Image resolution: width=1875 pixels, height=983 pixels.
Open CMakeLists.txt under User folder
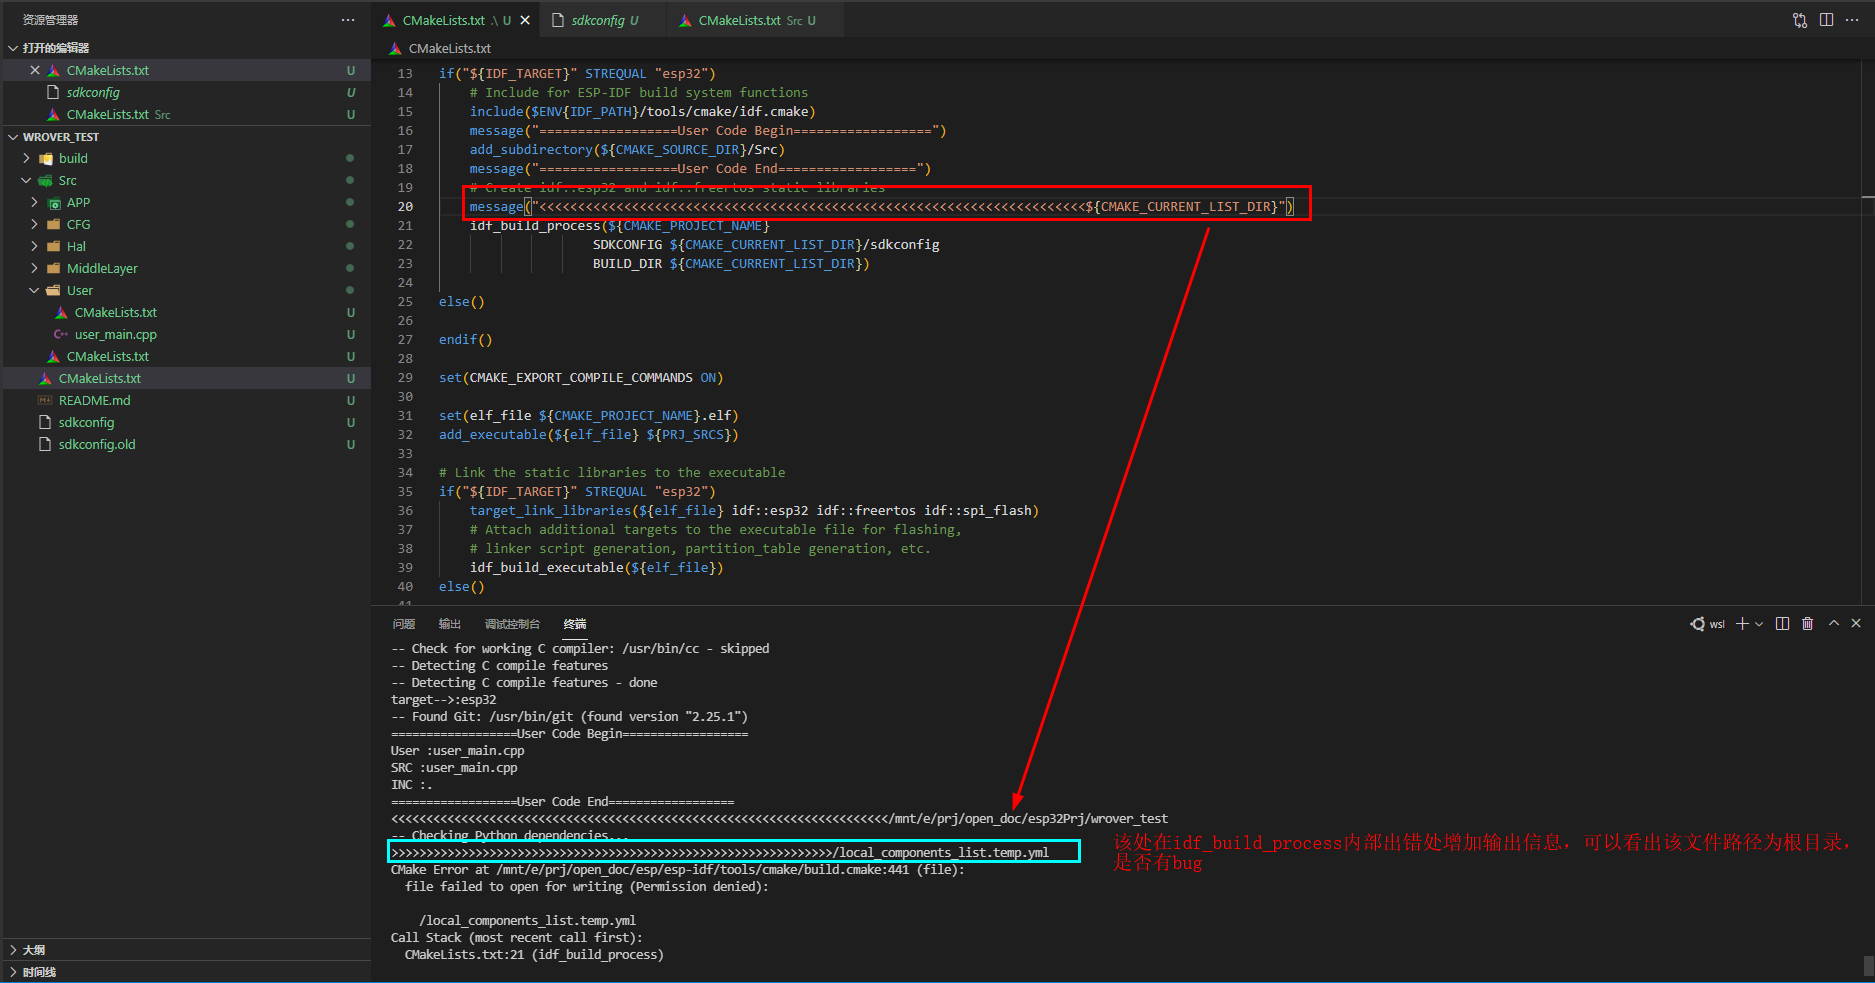pyautogui.click(x=115, y=312)
